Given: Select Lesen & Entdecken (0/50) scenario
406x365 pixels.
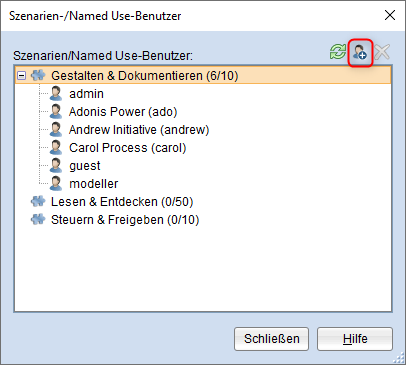Looking at the screenshot, I should click(122, 202).
